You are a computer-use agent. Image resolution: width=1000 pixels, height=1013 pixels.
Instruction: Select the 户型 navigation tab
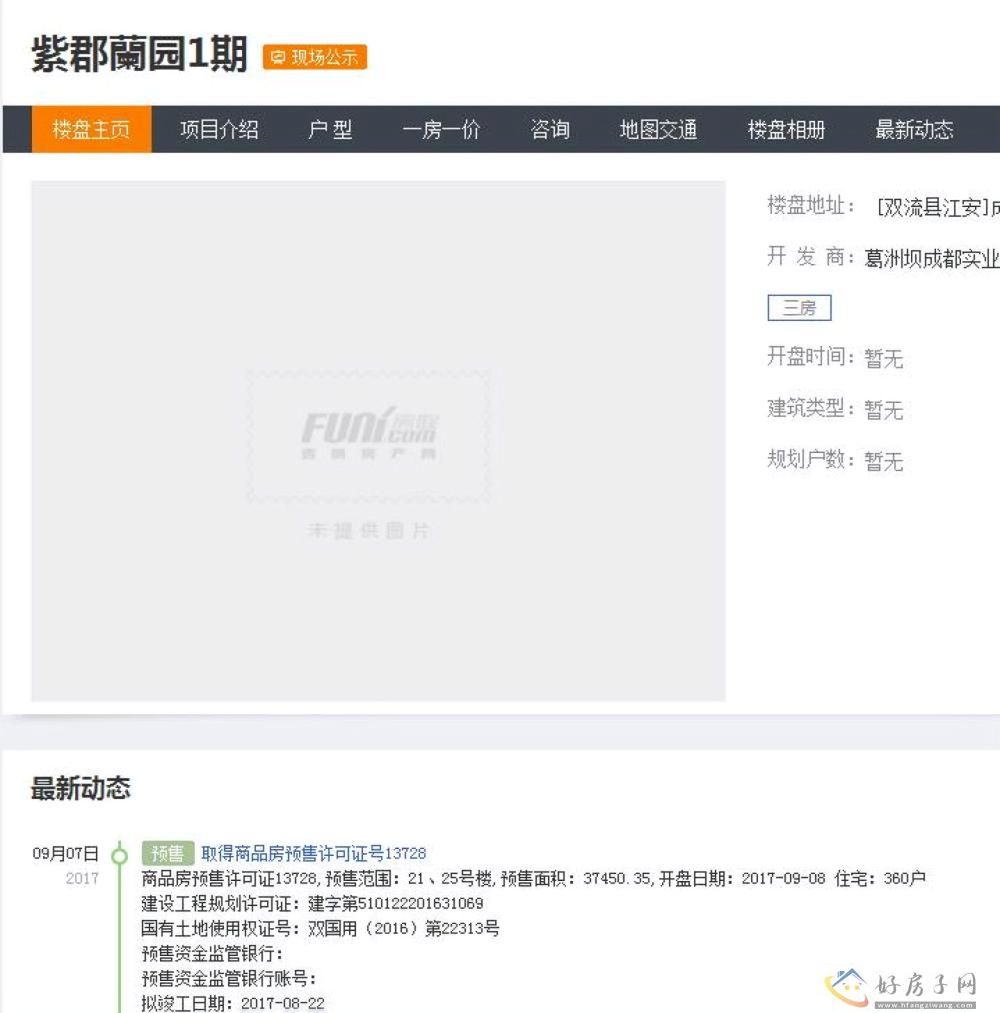click(330, 130)
